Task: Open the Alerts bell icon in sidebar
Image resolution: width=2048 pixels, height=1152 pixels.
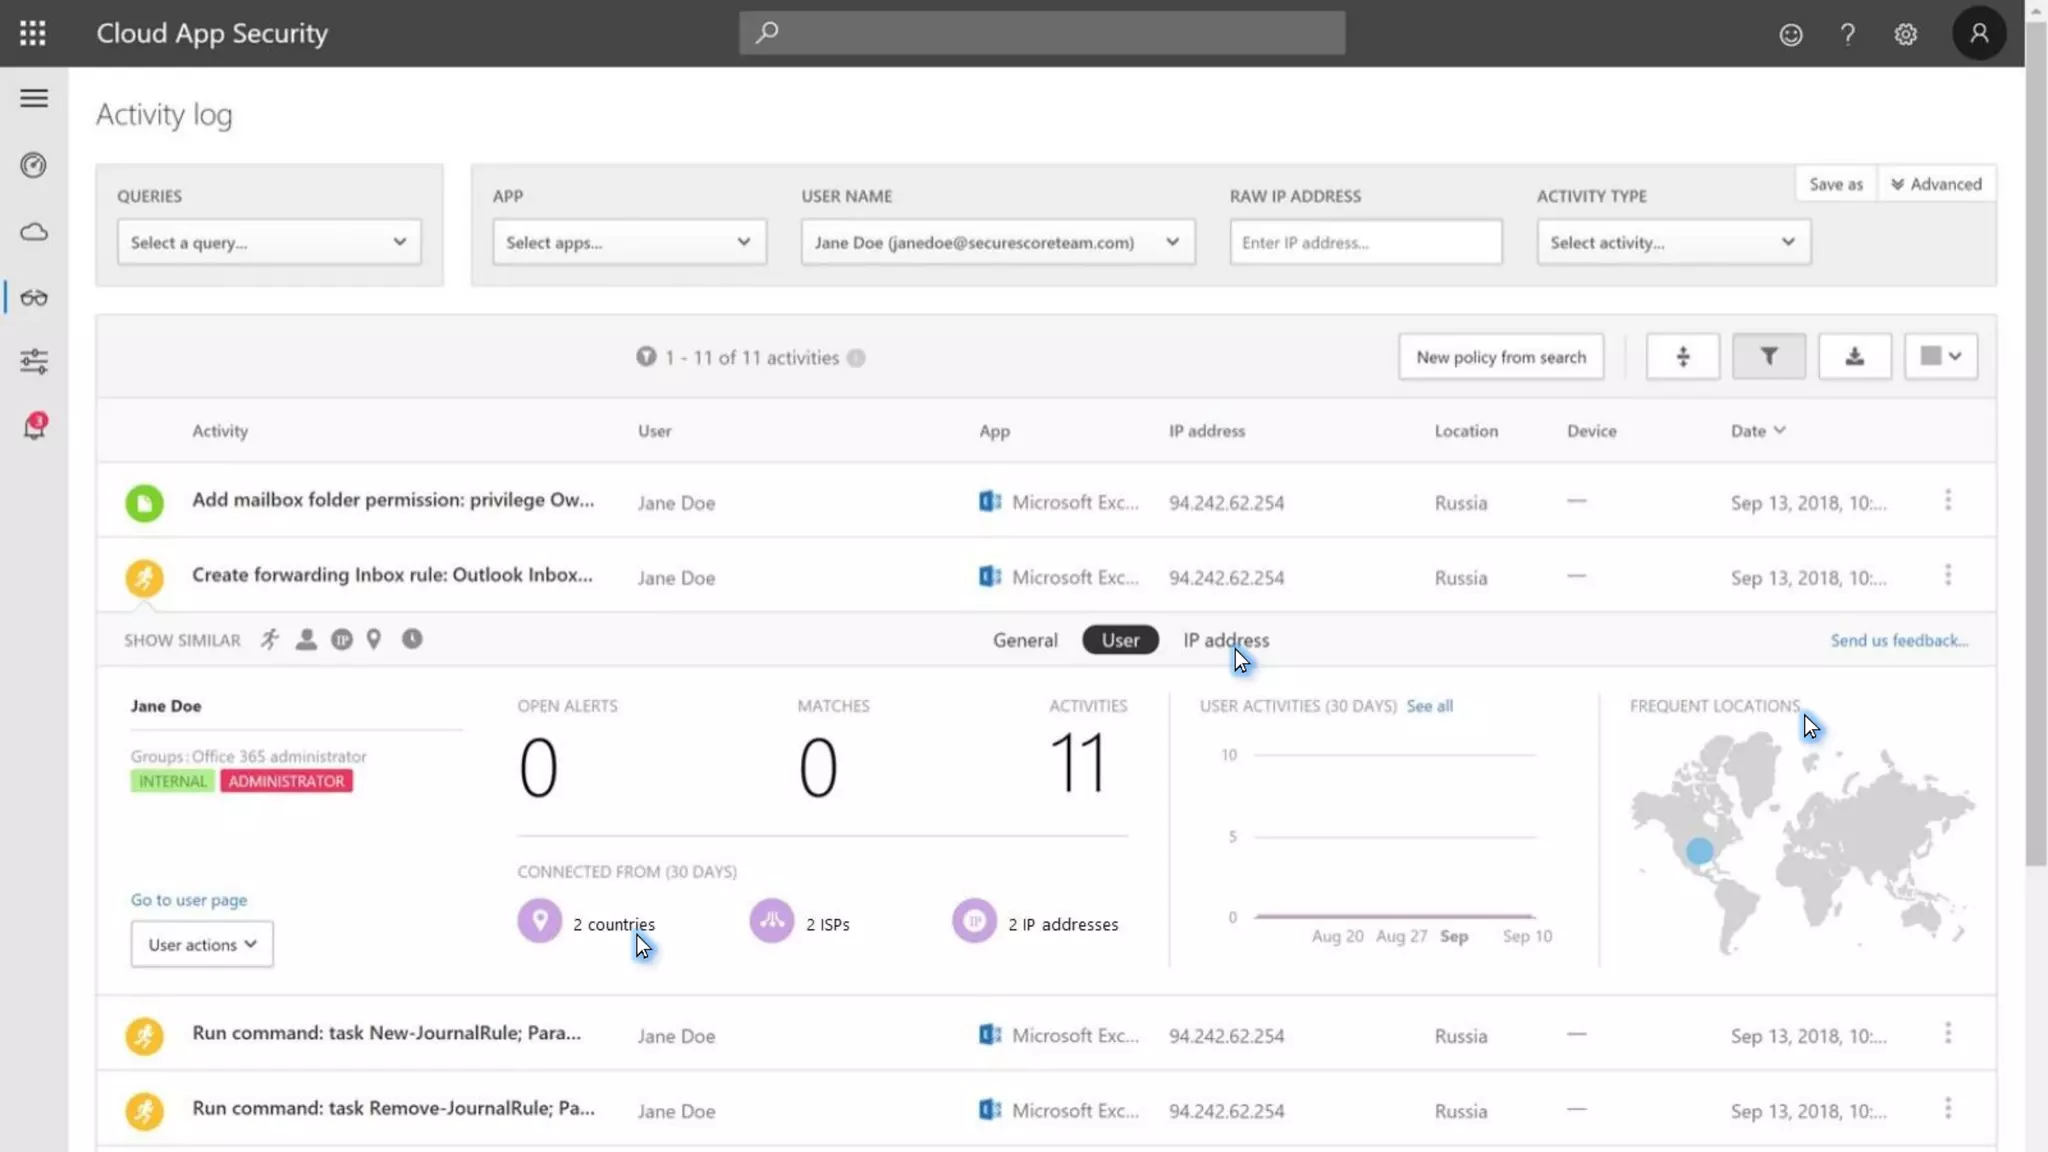Action: coord(34,427)
